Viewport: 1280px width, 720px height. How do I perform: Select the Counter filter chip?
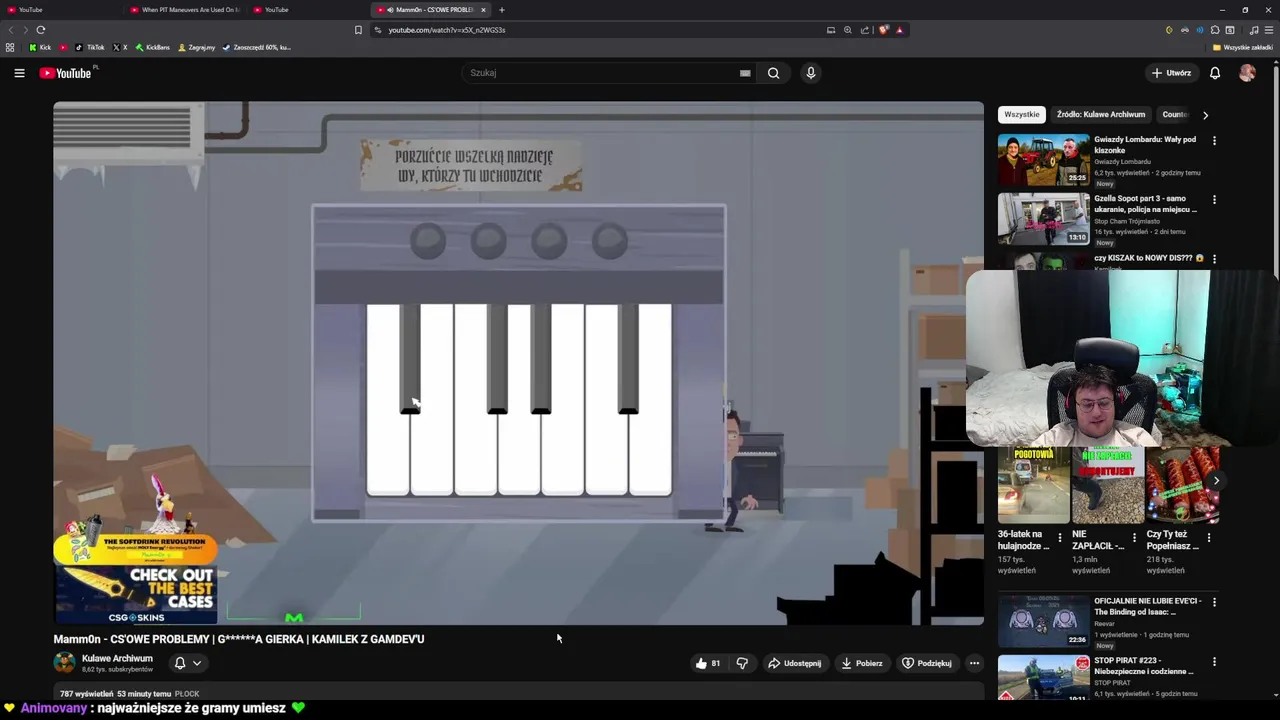(x=1176, y=115)
